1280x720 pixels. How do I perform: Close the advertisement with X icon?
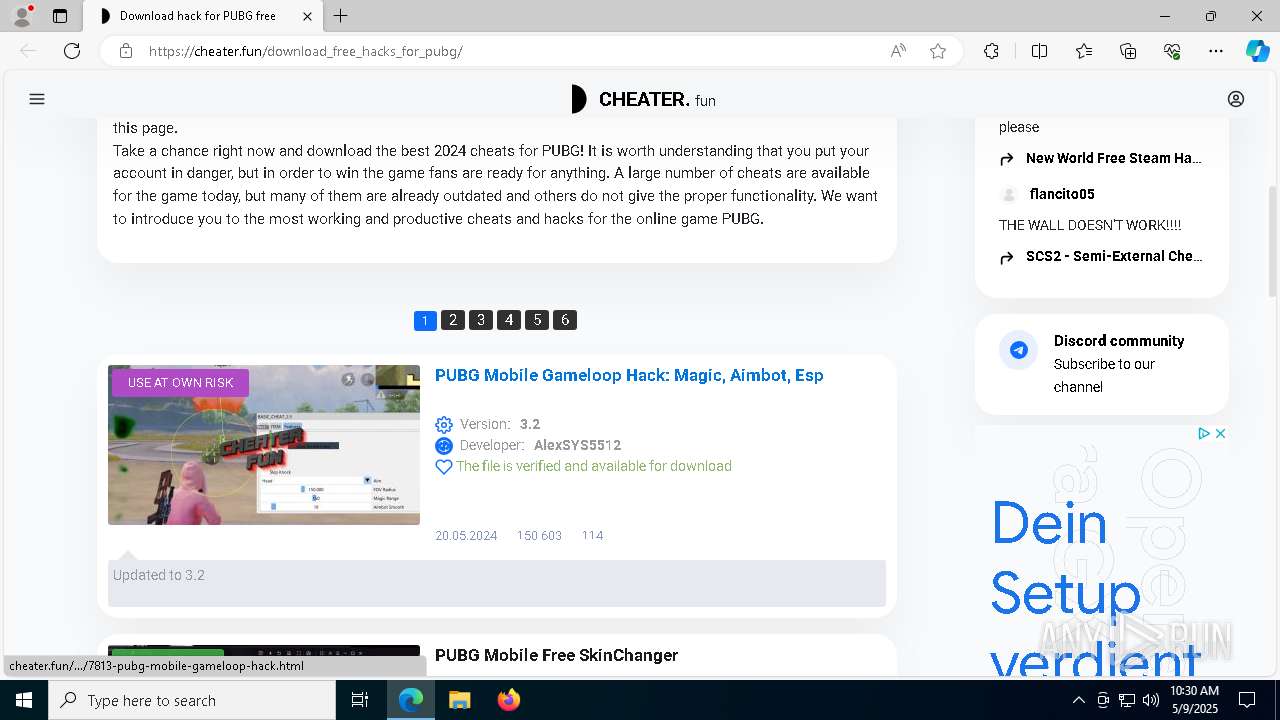tap(1220, 433)
